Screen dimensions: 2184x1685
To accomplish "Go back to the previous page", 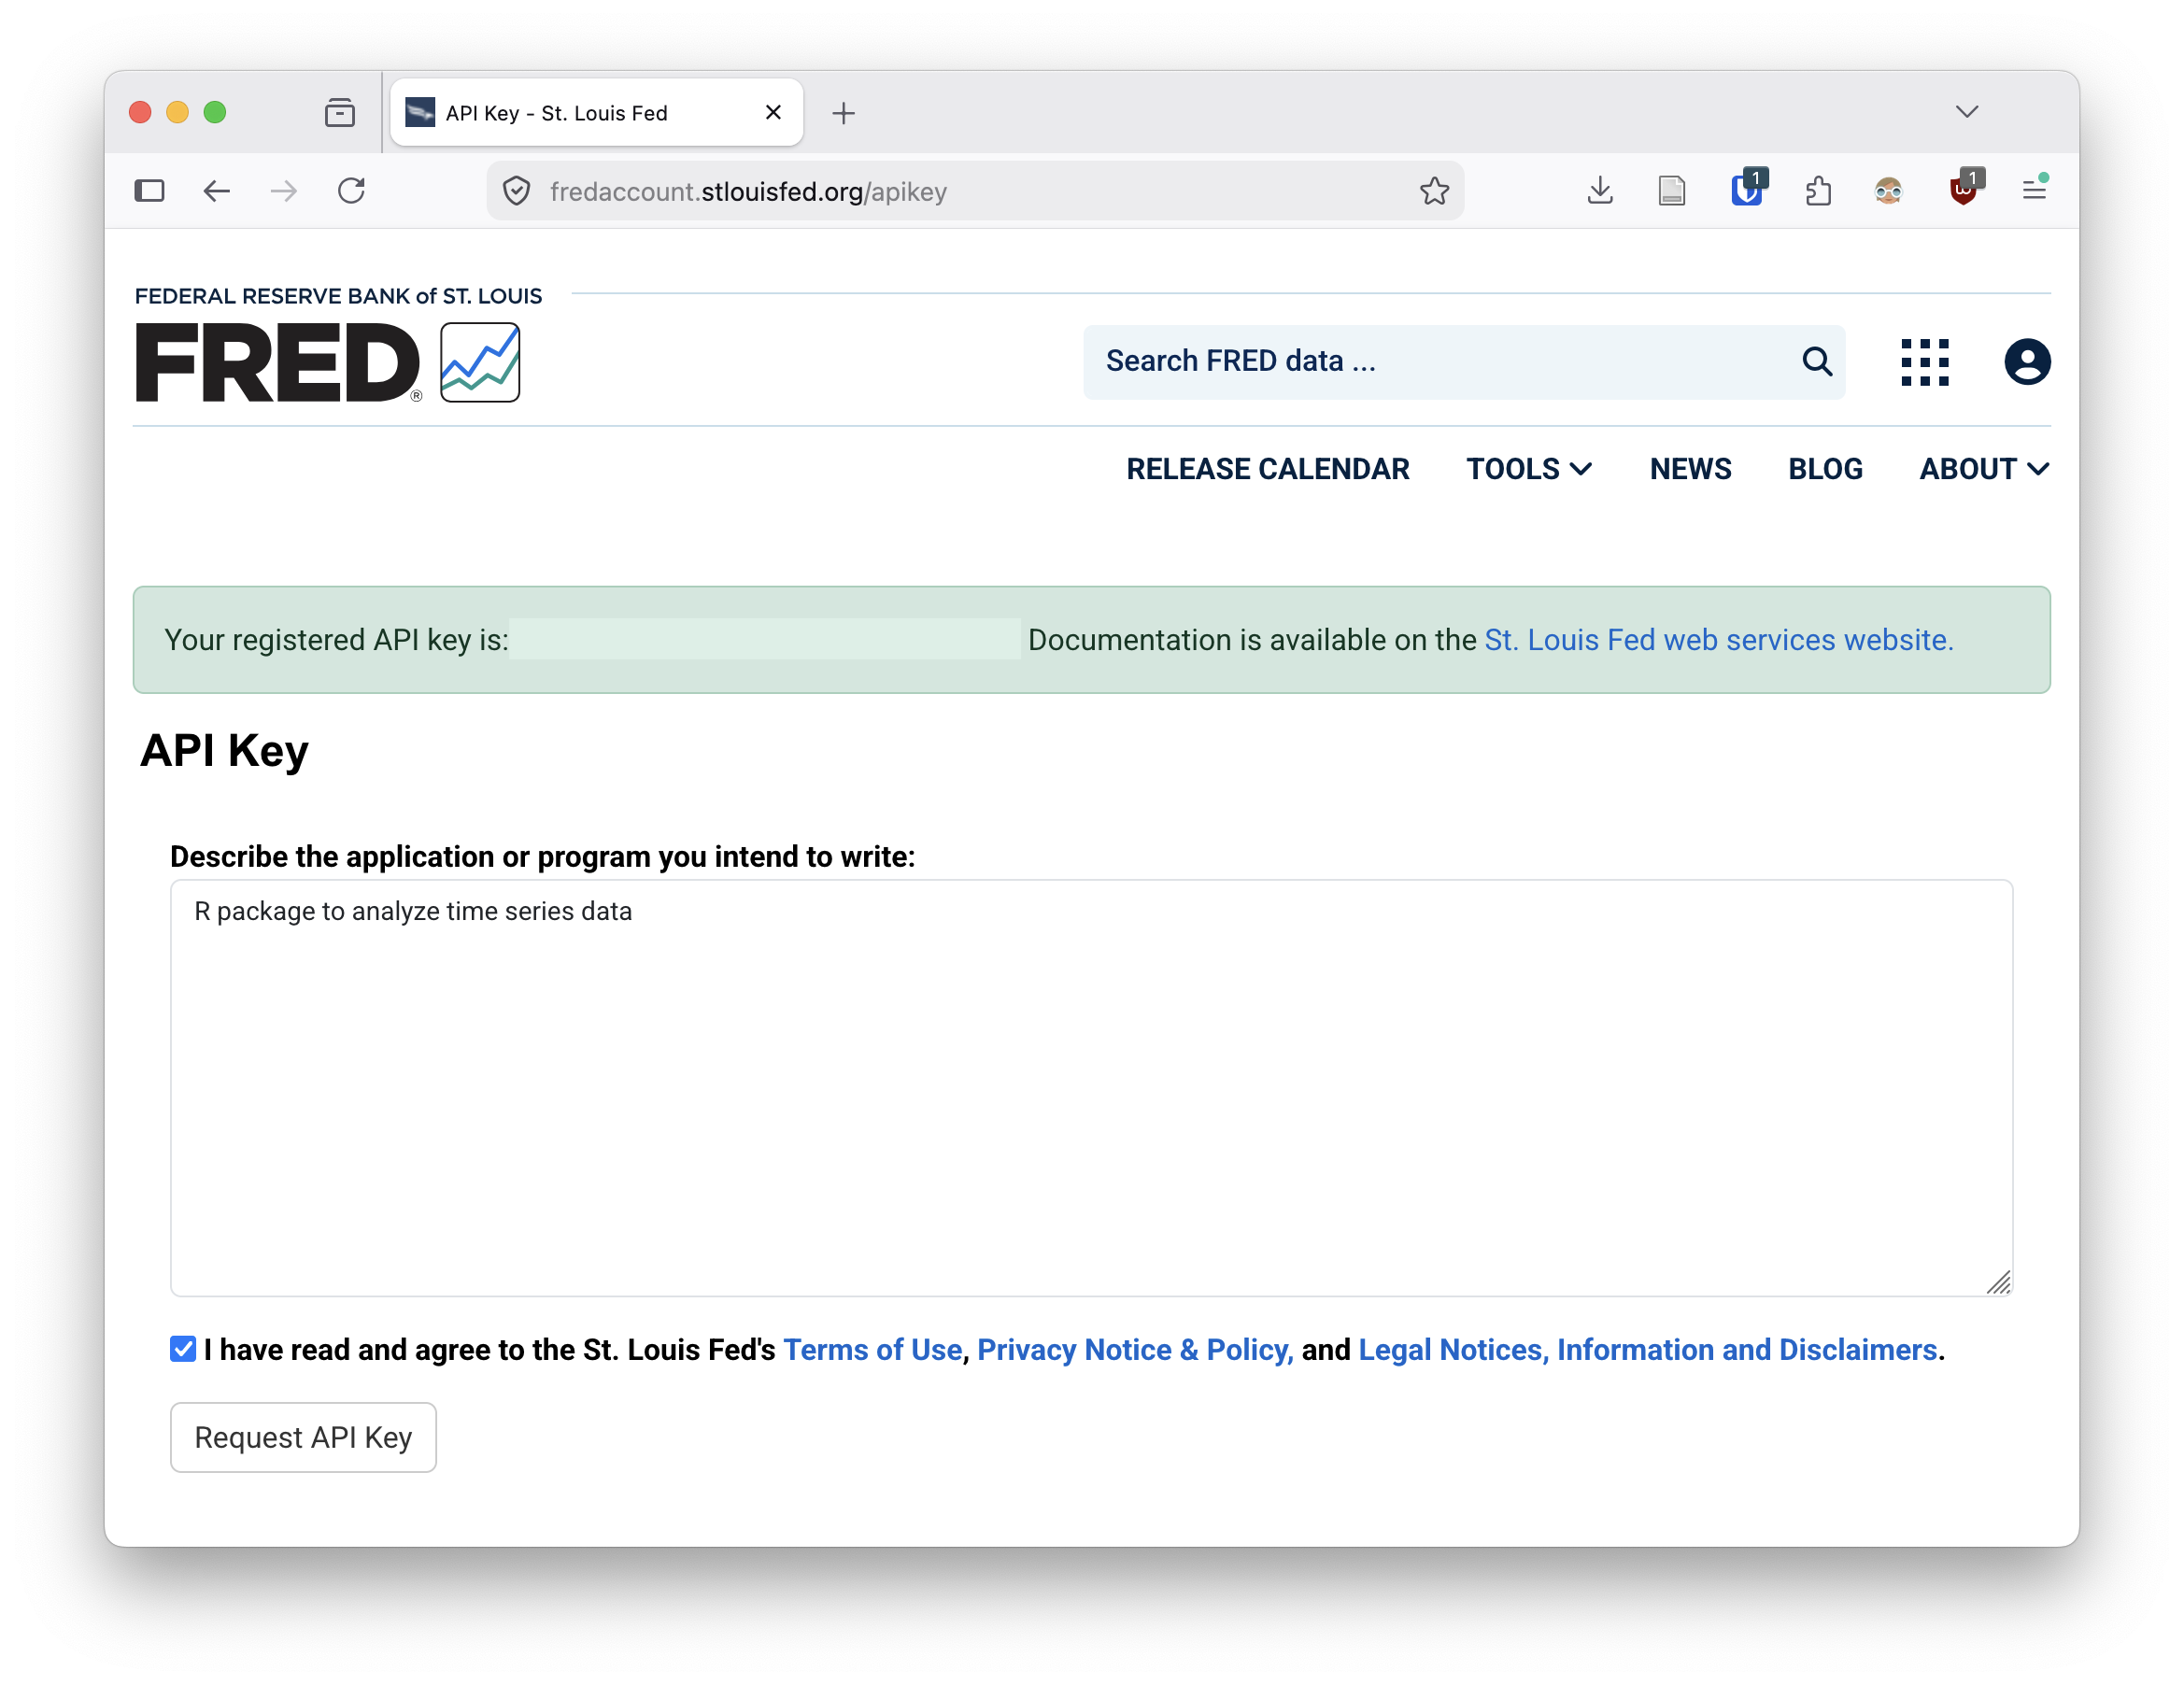I will tap(217, 190).
